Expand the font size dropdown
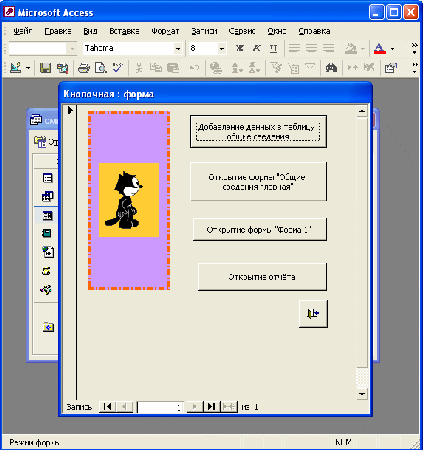The height and width of the screenshot is (451, 425). tap(222, 49)
